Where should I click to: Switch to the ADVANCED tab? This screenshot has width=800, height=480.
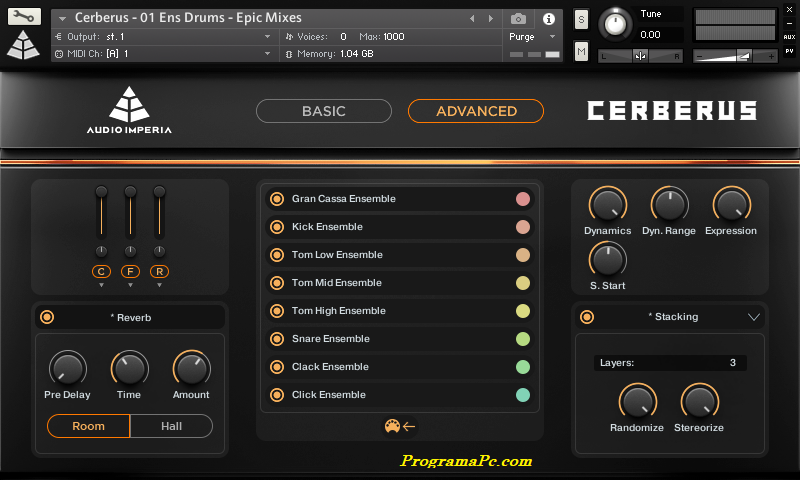pyautogui.click(x=476, y=111)
